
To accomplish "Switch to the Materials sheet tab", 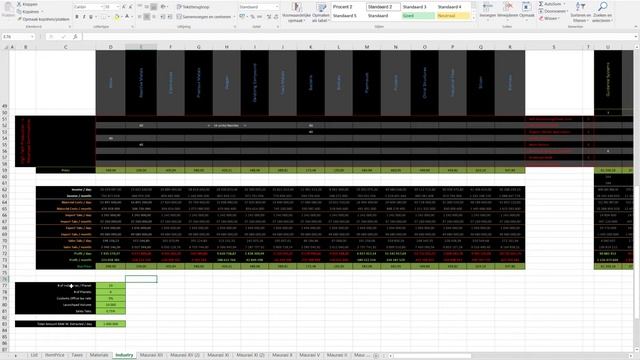I will coord(99,356).
